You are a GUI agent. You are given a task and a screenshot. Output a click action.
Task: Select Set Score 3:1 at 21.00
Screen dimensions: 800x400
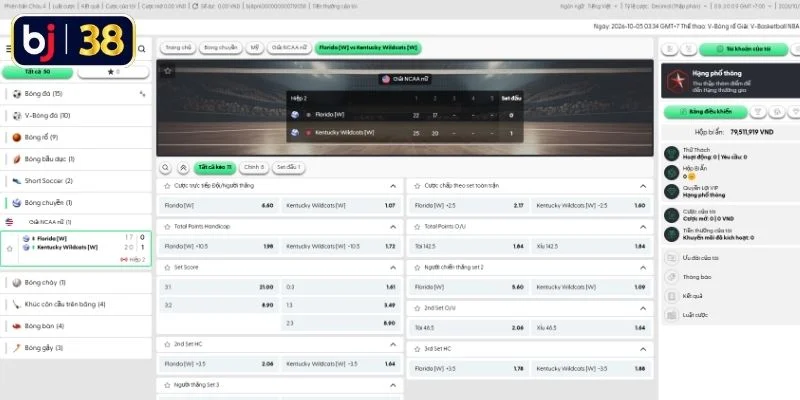[x=218, y=287]
